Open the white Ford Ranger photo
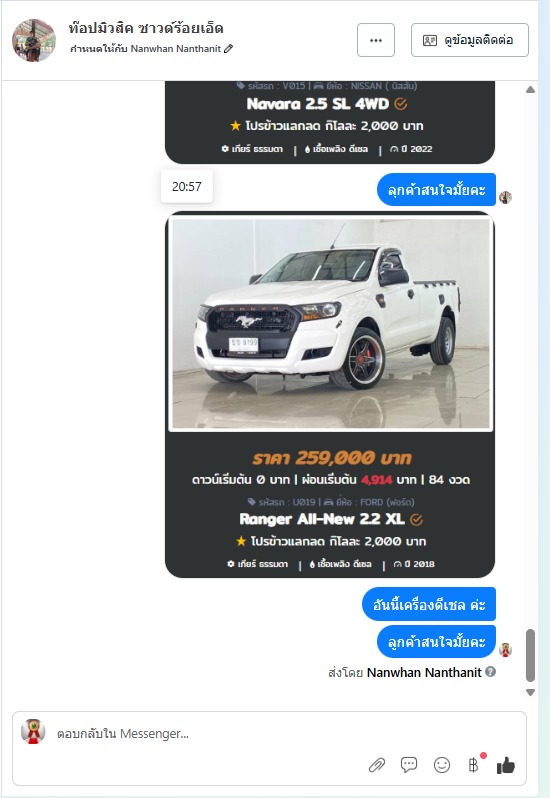 point(331,323)
